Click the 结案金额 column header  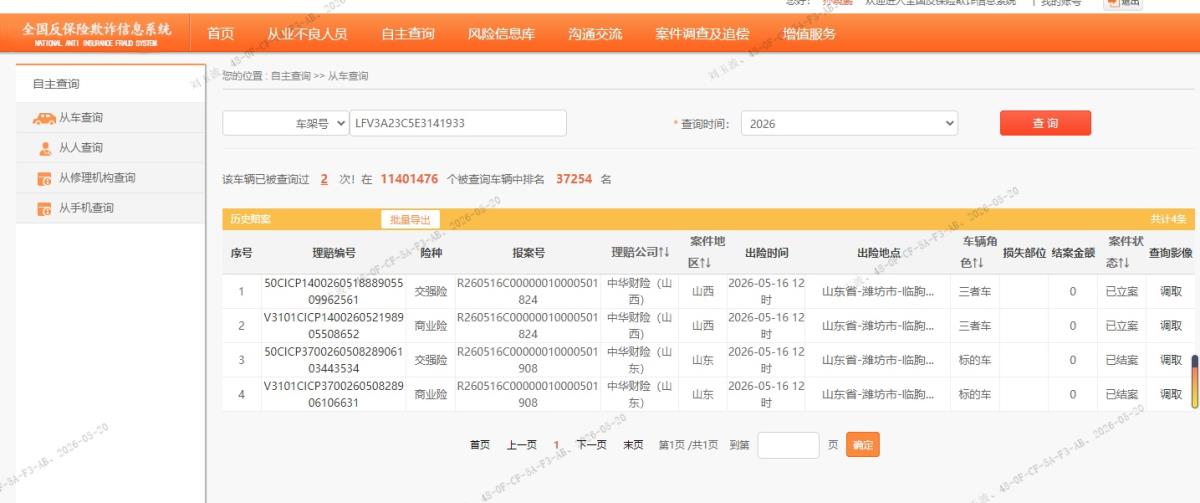tap(1073, 253)
